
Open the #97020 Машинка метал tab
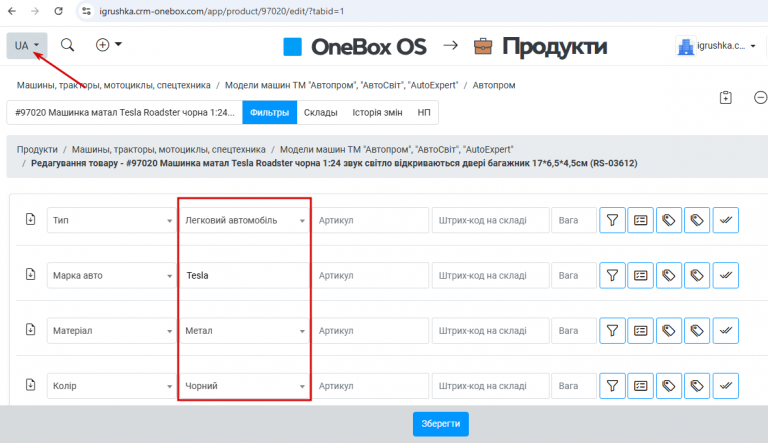tap(125, 112)
